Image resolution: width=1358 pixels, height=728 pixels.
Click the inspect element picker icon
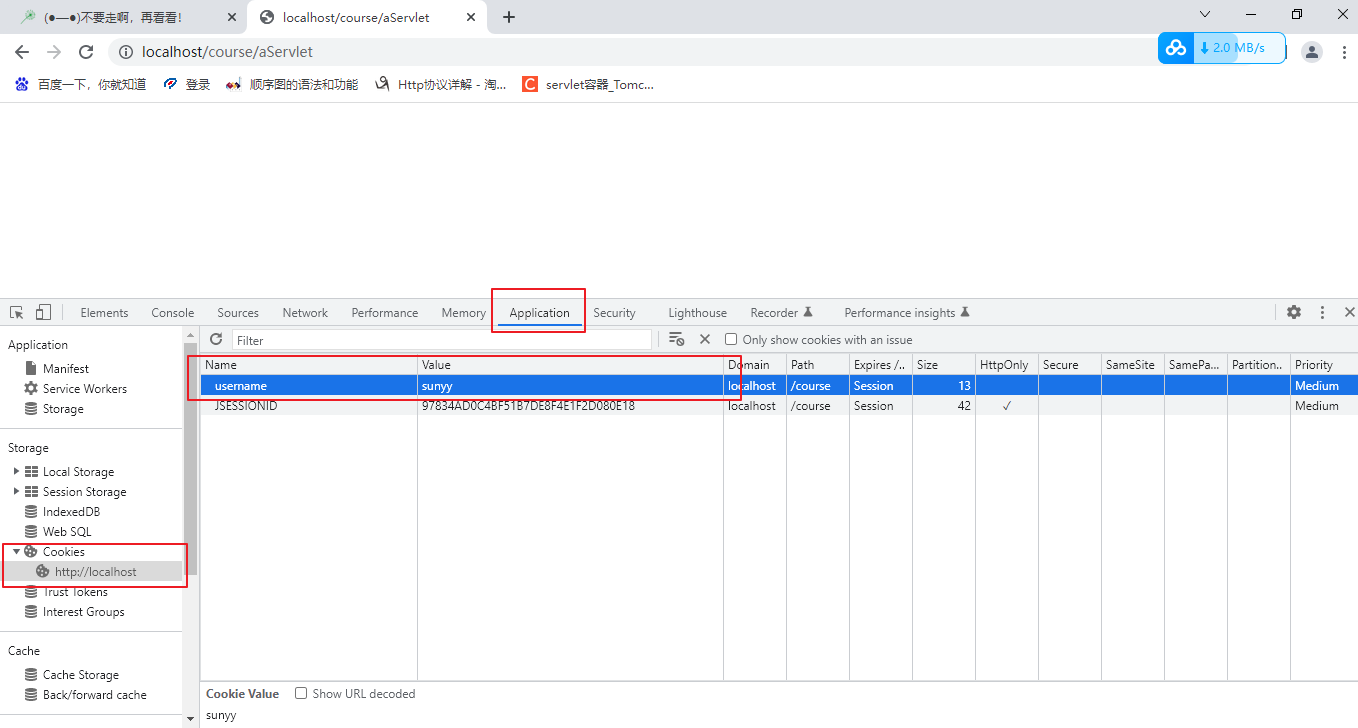(17, 313)
